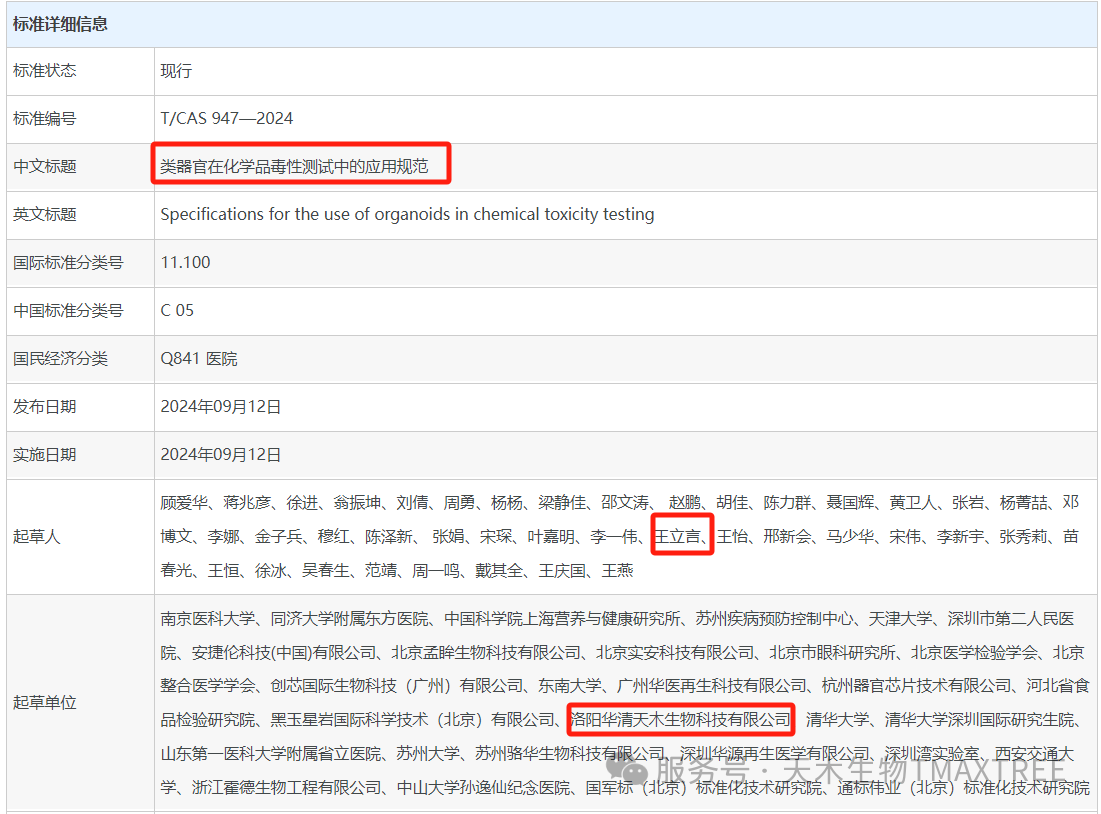The height and width of the screenshot is (814, 1101).
Task: Click the English title about organoids
Action: click(x=407, y=214)
